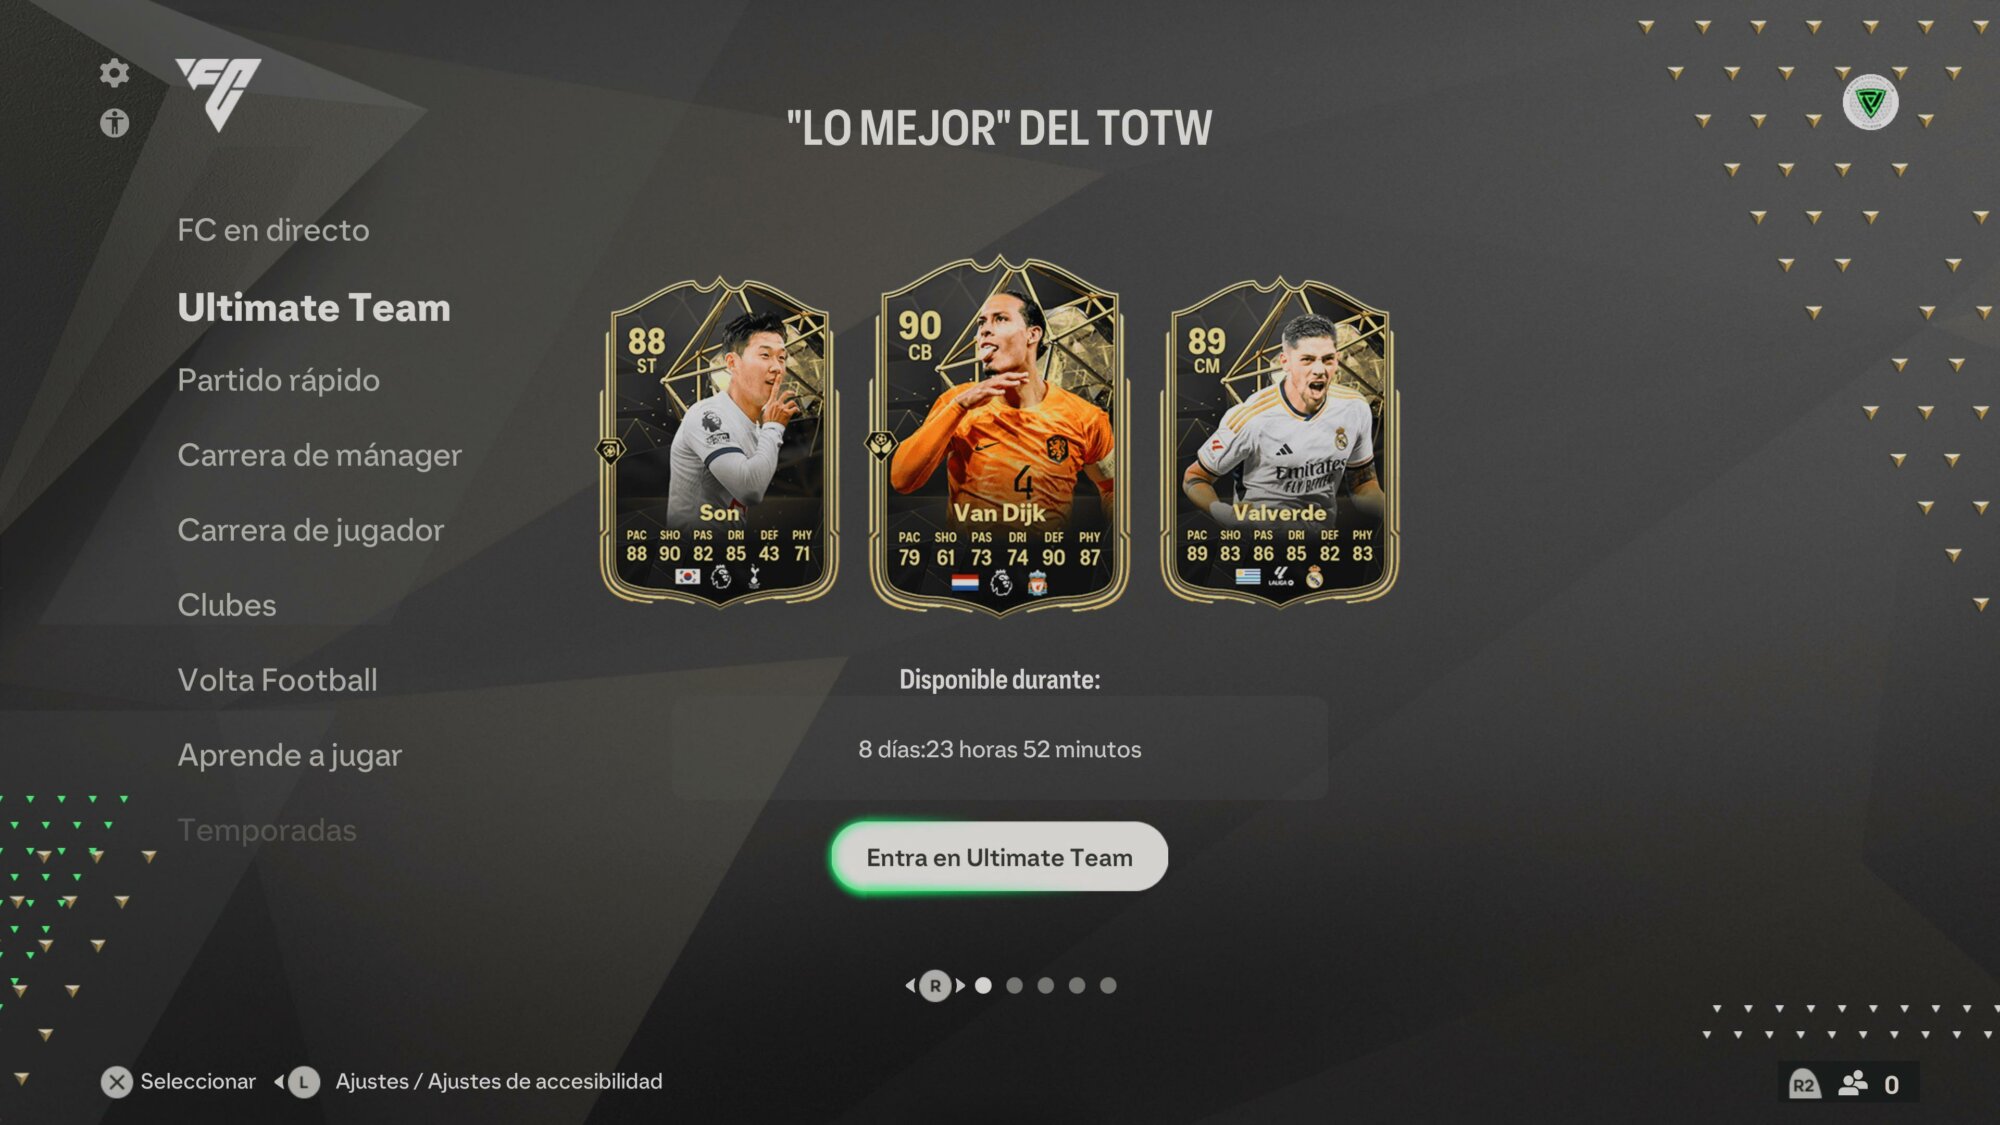Select the Son 88 ST card
The image size is (2000, 1125).
[719, 442]
